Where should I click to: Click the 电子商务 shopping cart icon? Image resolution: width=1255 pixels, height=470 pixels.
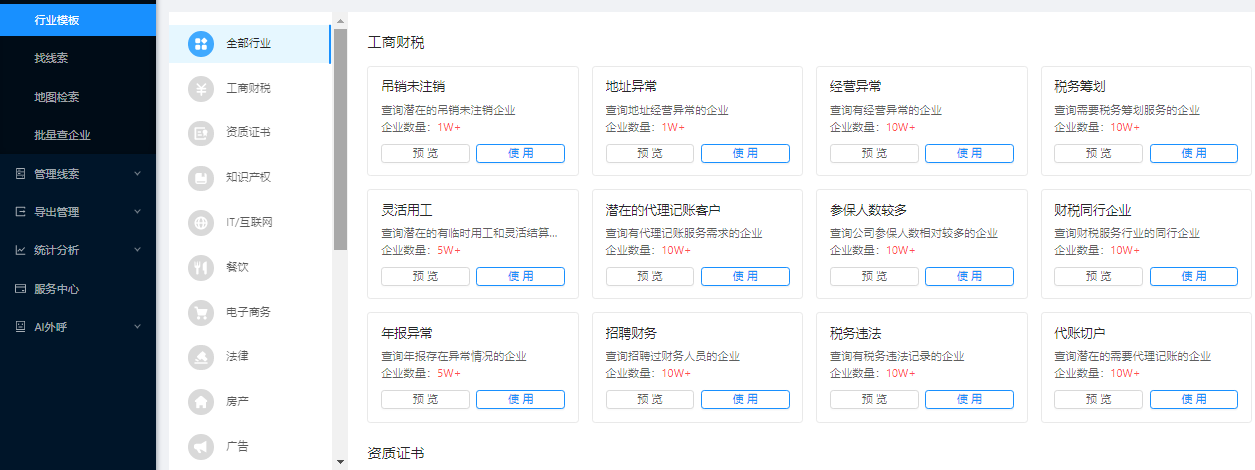coord(201,312)
